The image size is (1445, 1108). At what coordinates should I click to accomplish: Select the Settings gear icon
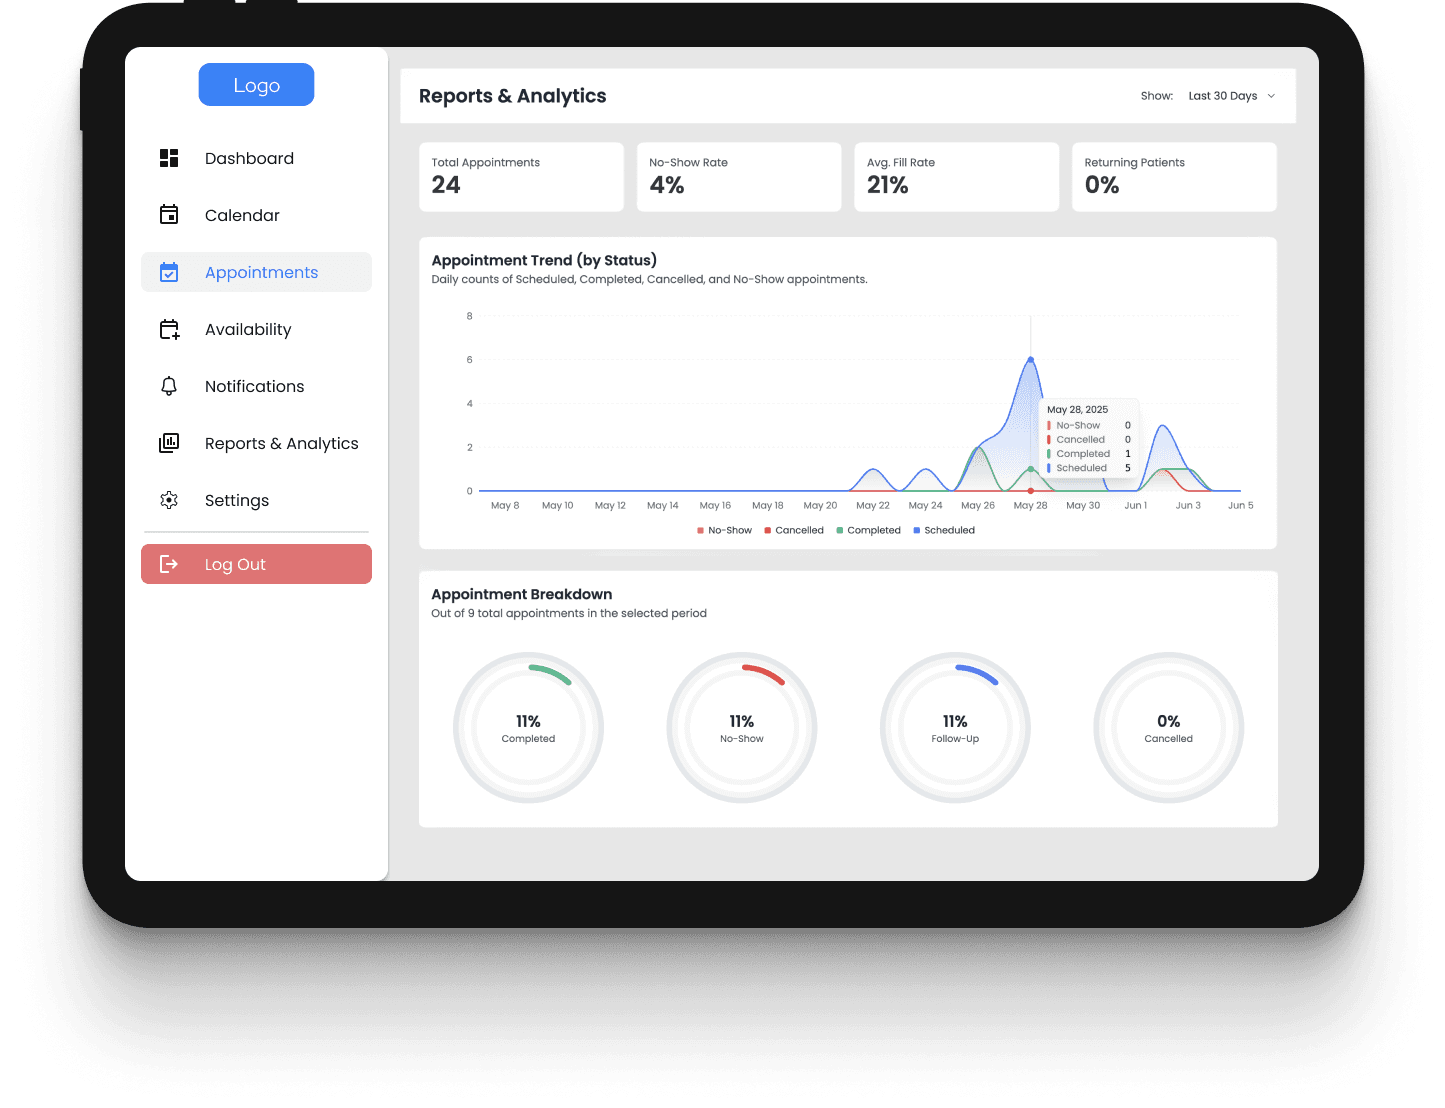click(169, 500)
